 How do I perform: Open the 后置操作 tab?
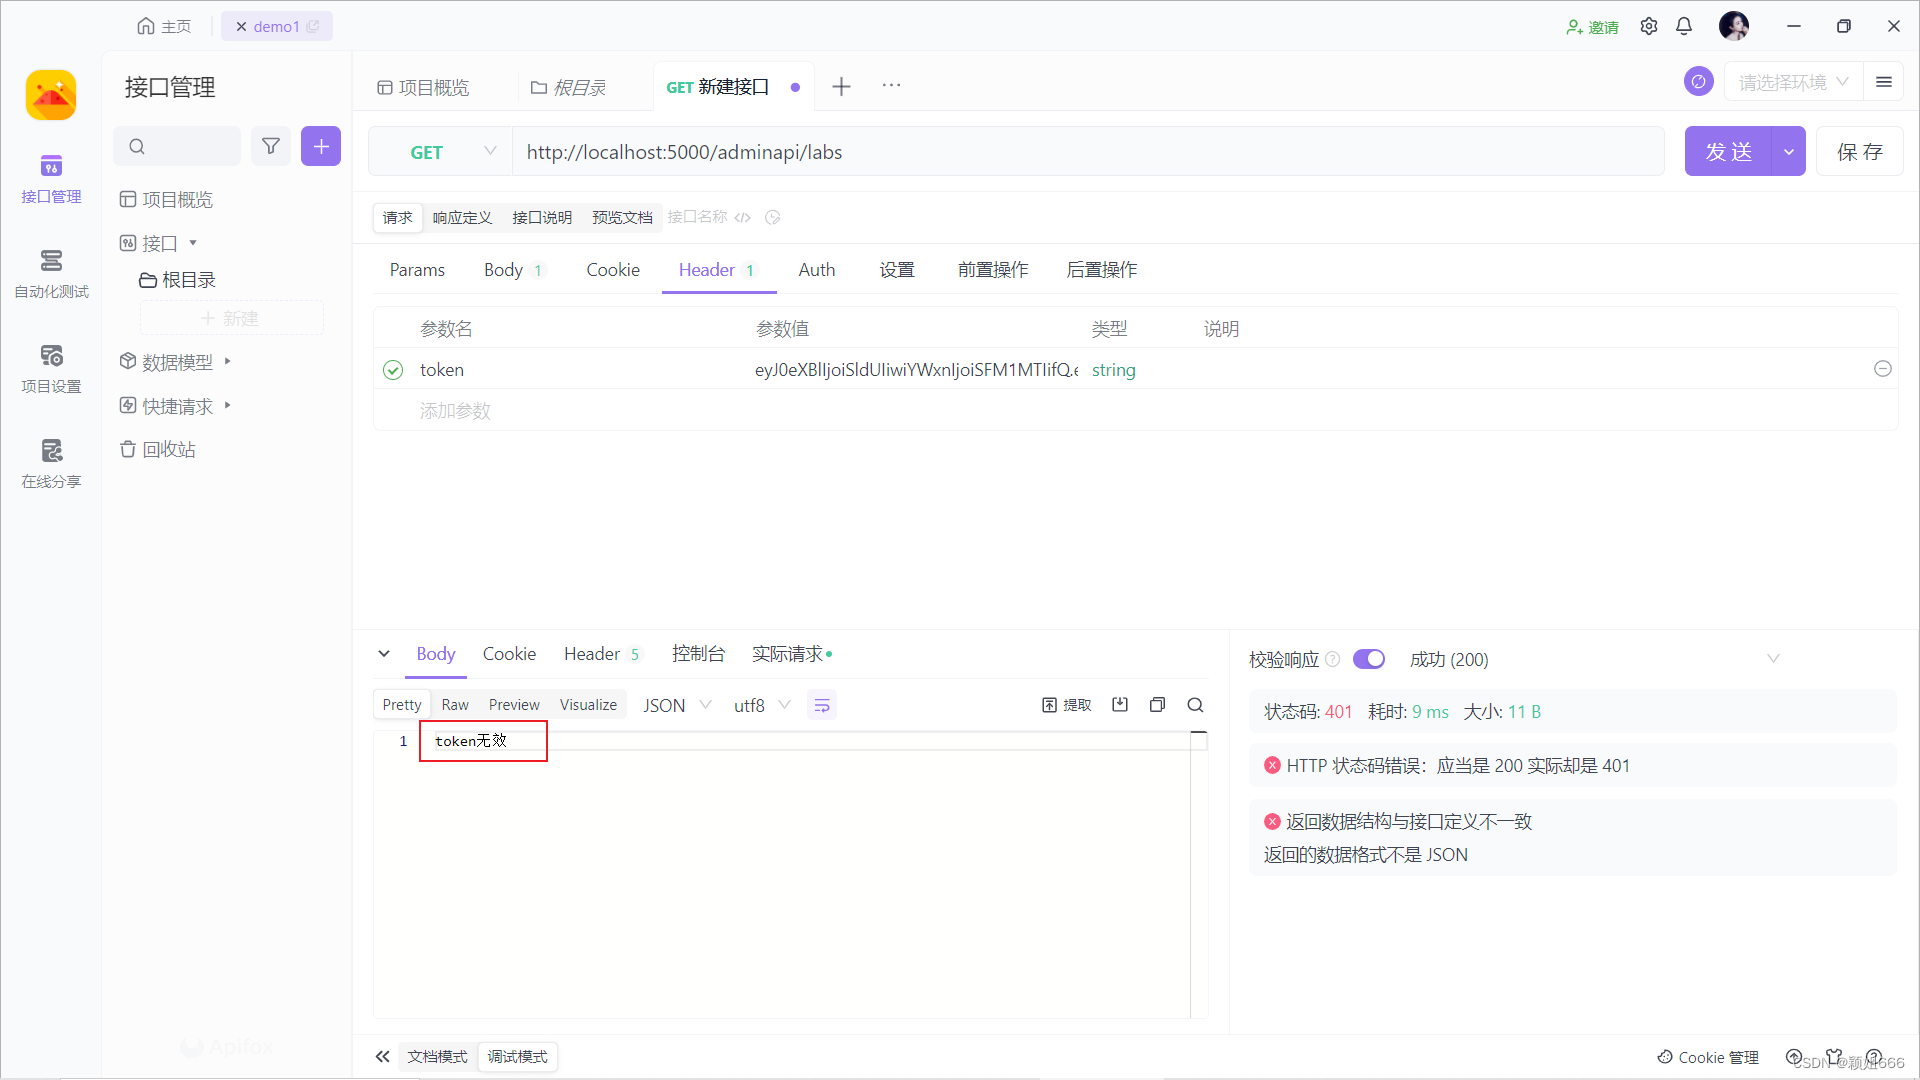1102,270
